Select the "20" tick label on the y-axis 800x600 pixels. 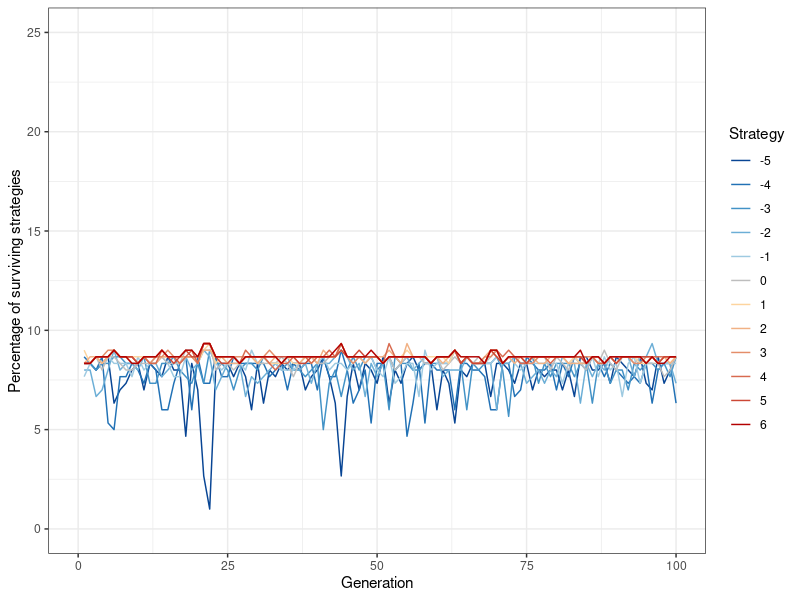tap(33, 132)
